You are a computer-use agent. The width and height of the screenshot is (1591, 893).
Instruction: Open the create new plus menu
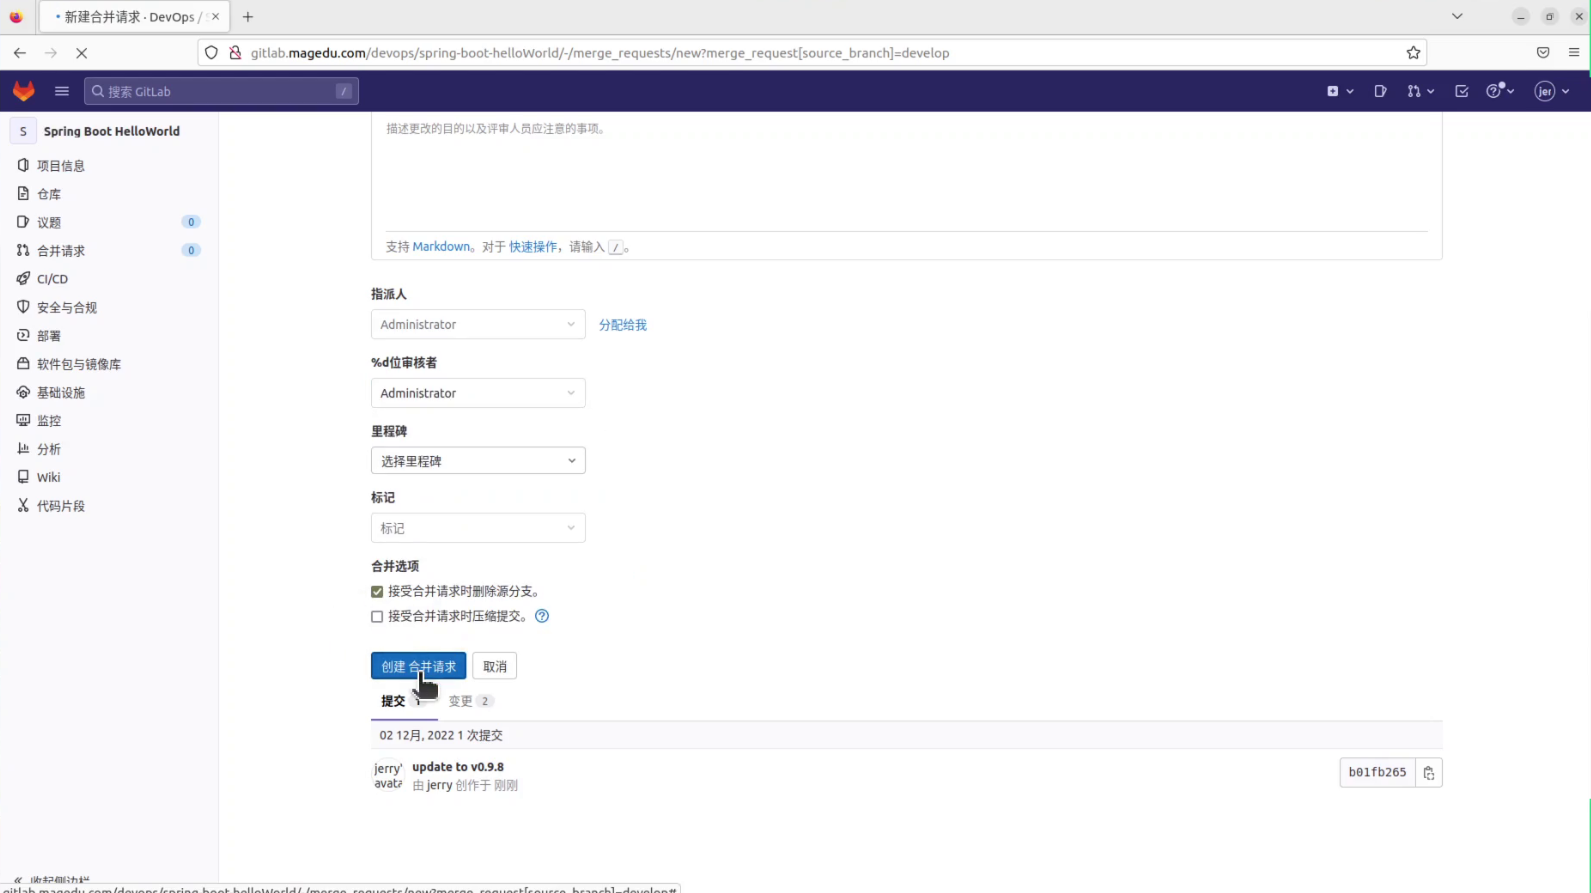(x=1340, y=91)
